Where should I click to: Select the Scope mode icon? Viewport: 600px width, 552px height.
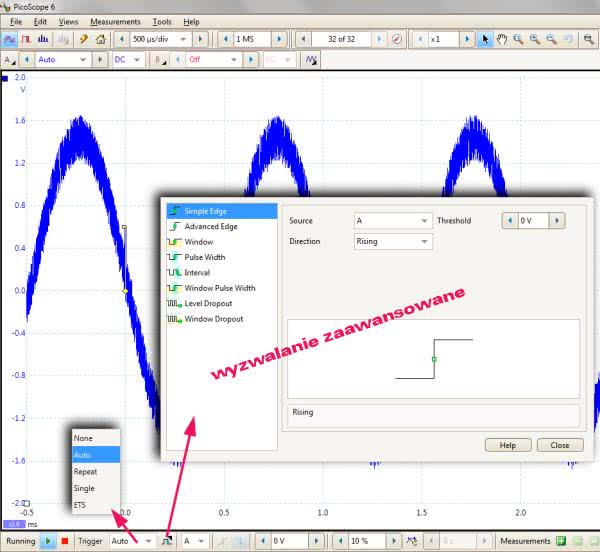(9, 39)
